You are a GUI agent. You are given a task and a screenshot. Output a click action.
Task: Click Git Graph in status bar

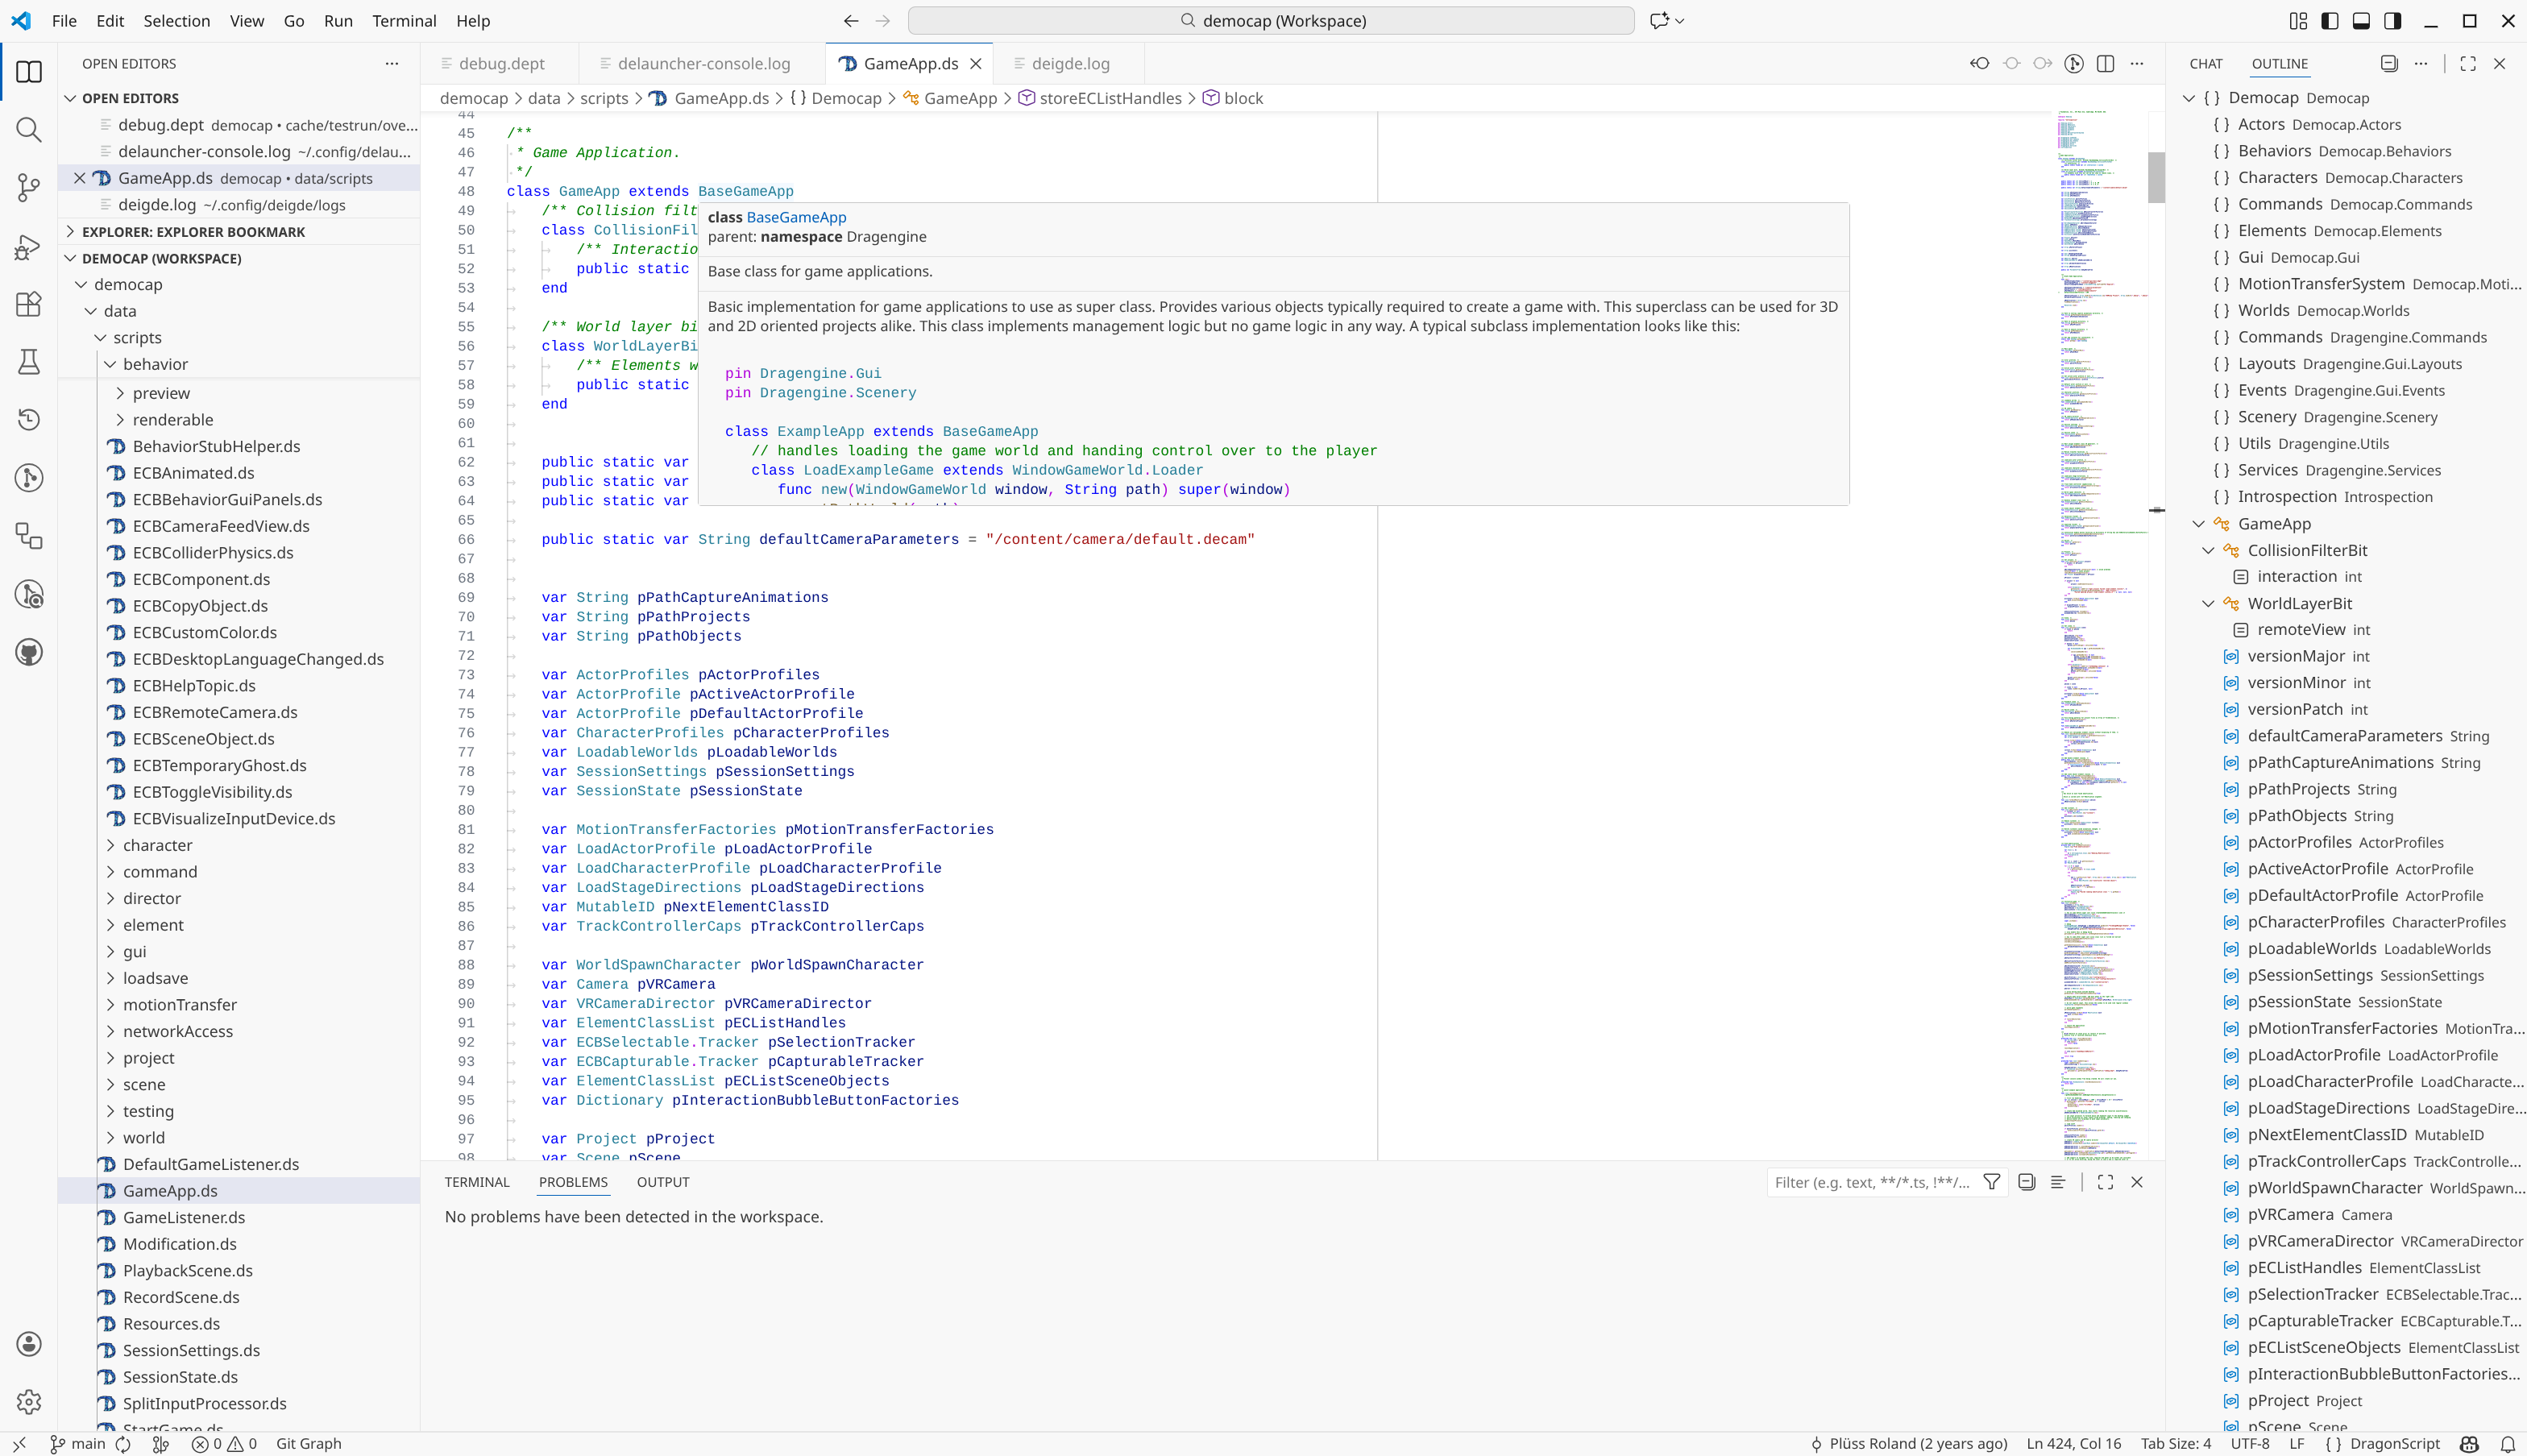point(308,1443)
